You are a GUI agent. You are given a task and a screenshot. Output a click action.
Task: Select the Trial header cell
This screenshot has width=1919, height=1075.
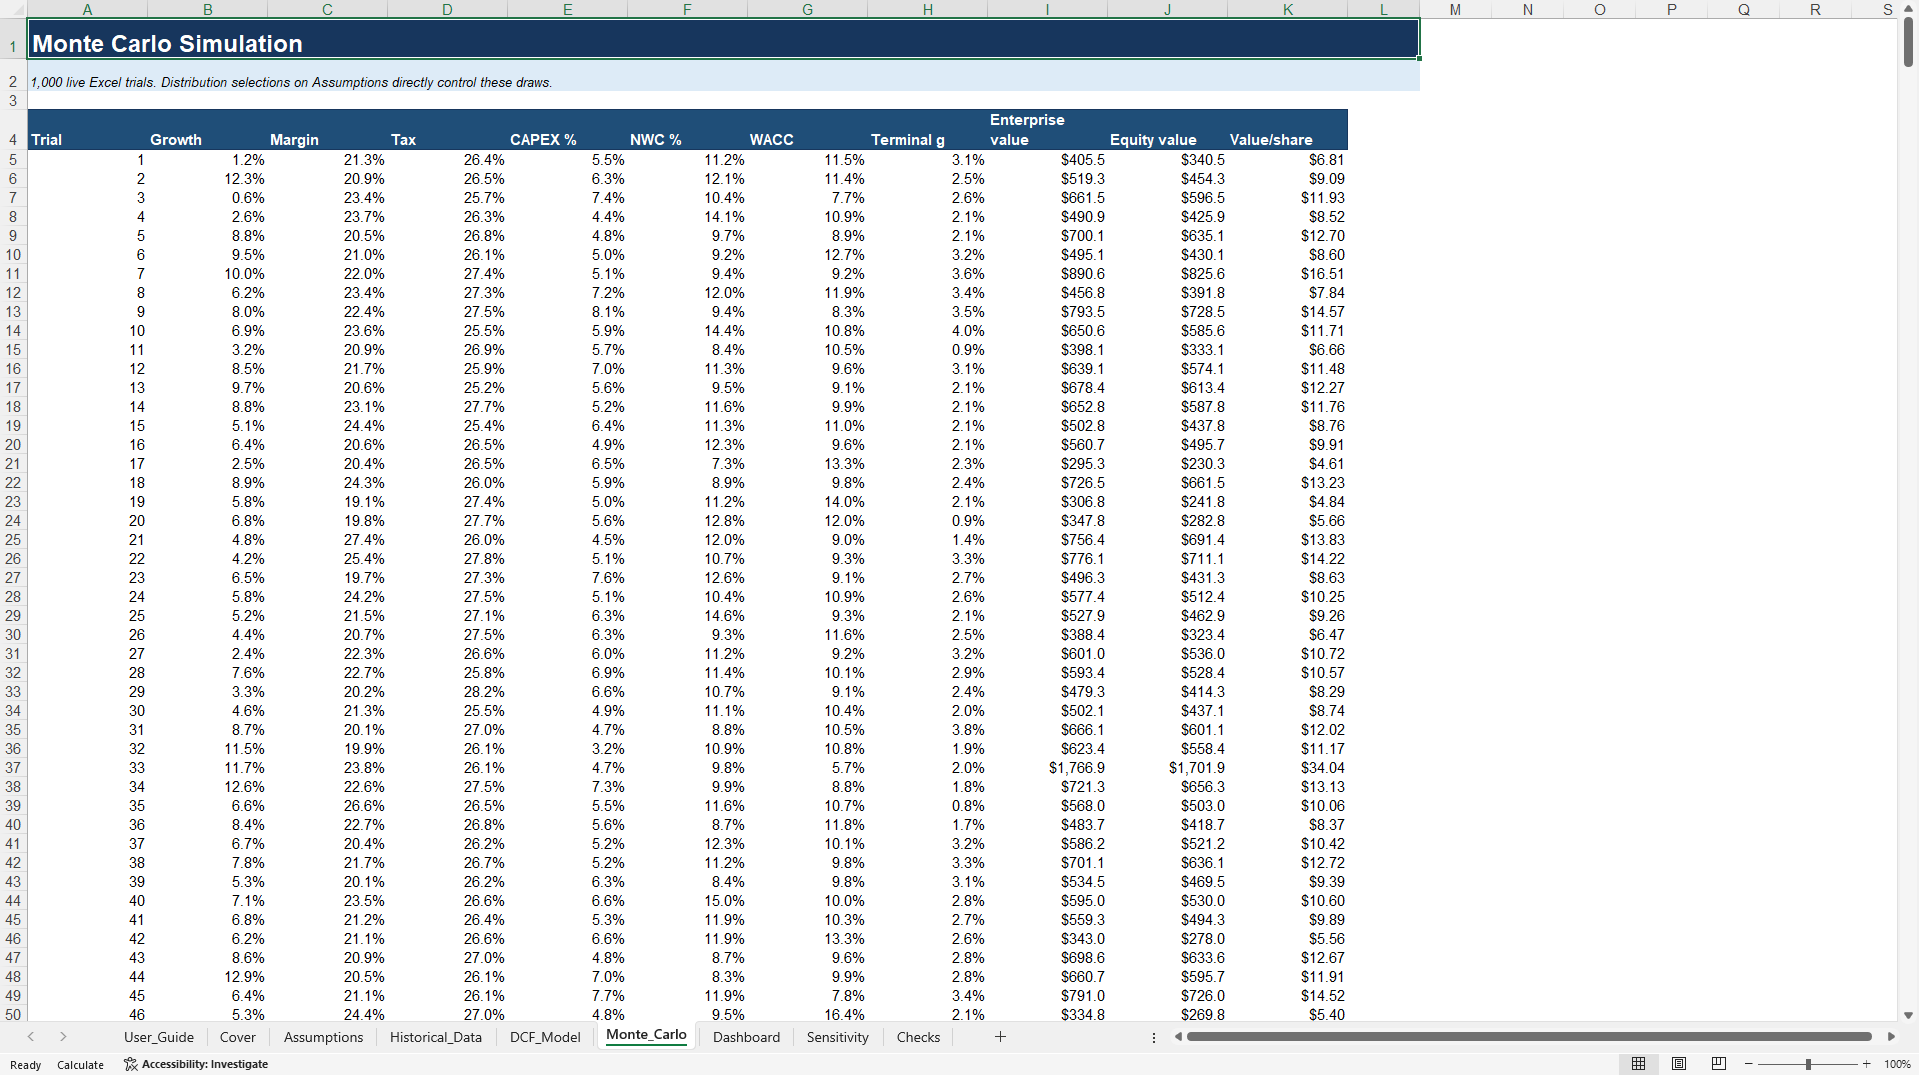point(87,130)
